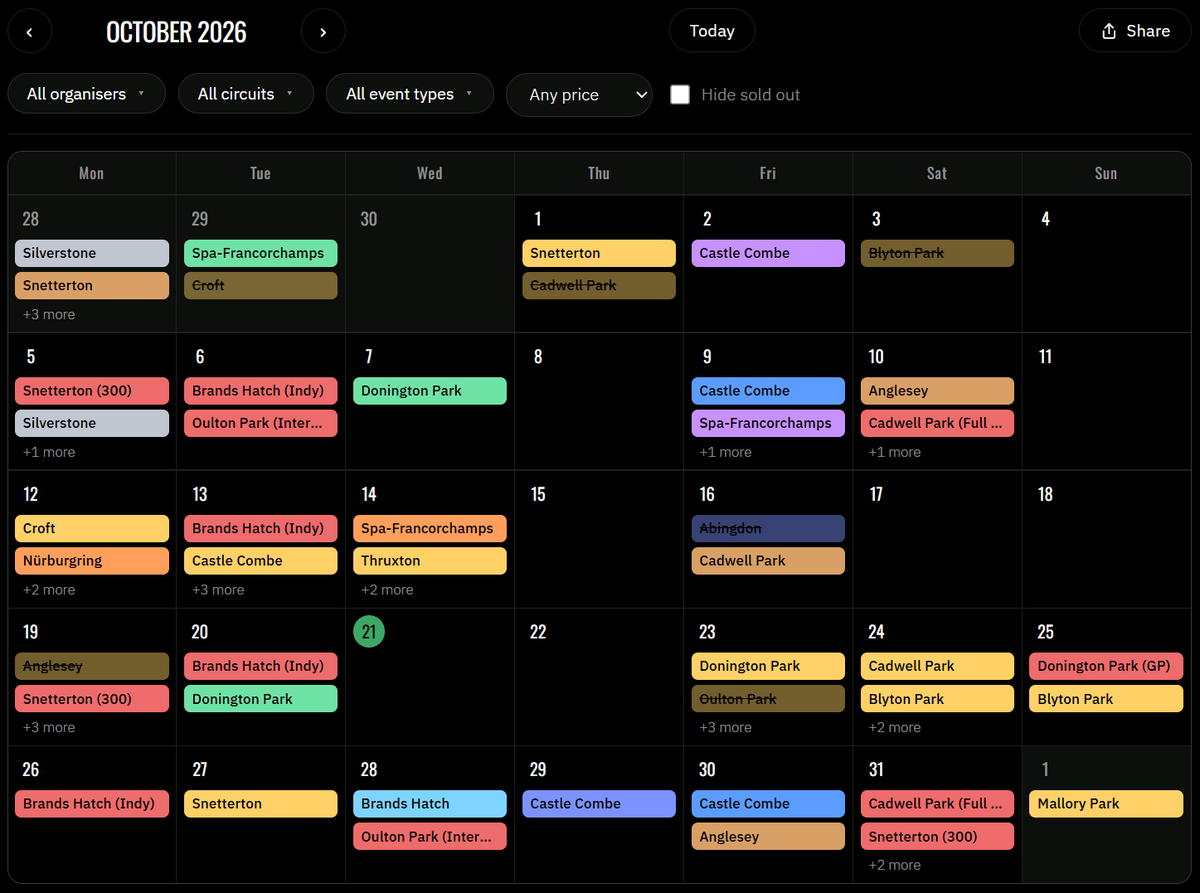Expand +1 more events on October 9
1200x893 pixels.
coord(725,452)
